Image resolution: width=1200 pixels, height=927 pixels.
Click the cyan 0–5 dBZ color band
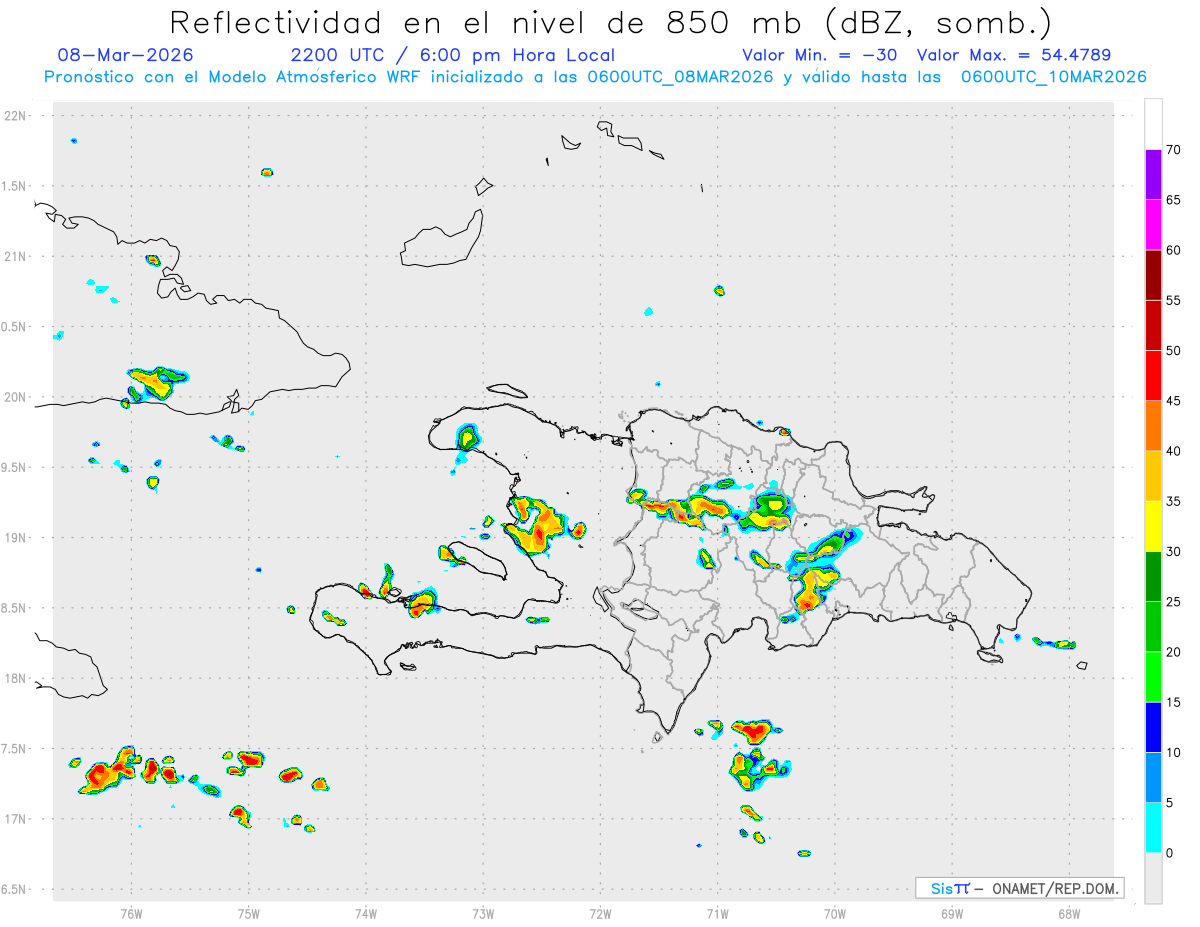coord(1153,828)
